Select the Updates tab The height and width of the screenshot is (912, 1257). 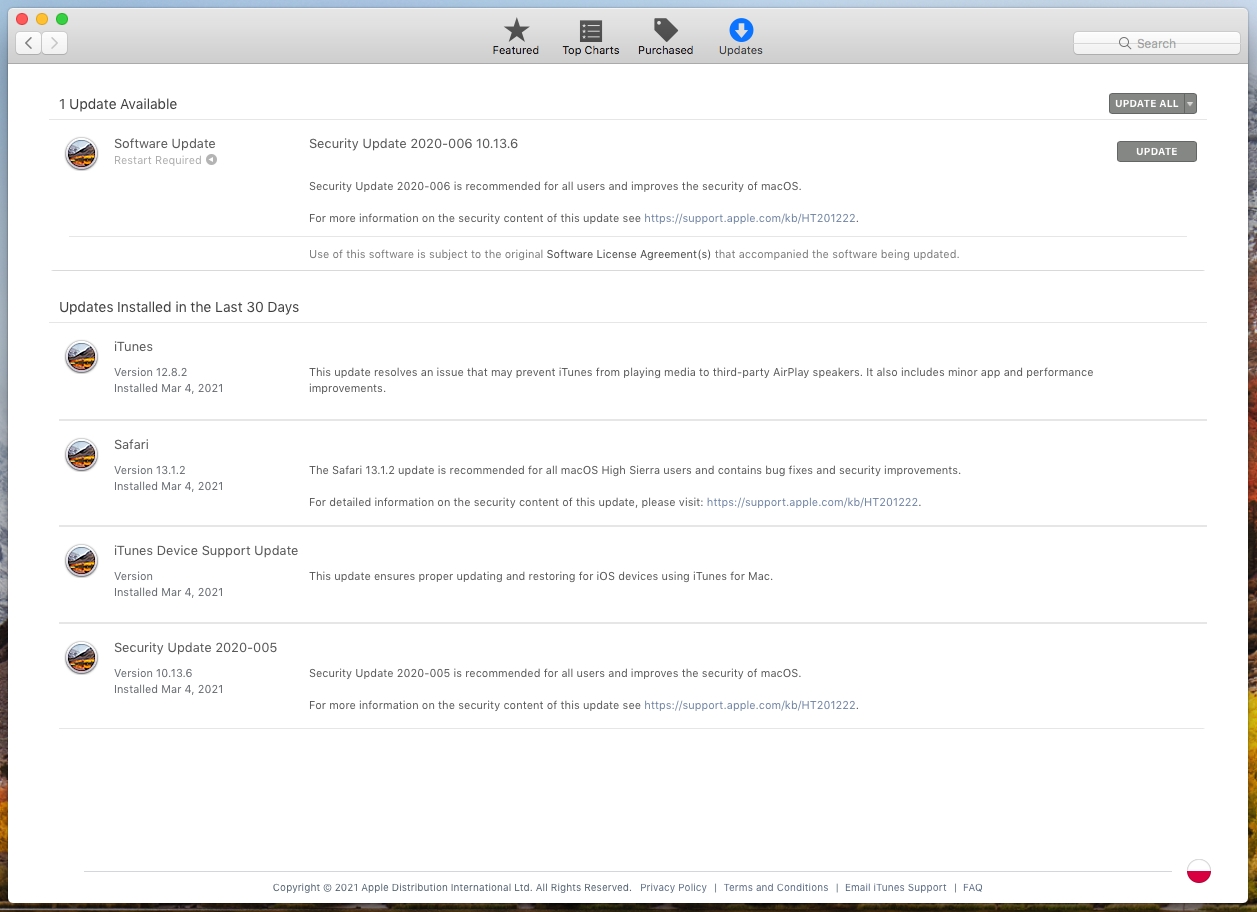point(741,37)
